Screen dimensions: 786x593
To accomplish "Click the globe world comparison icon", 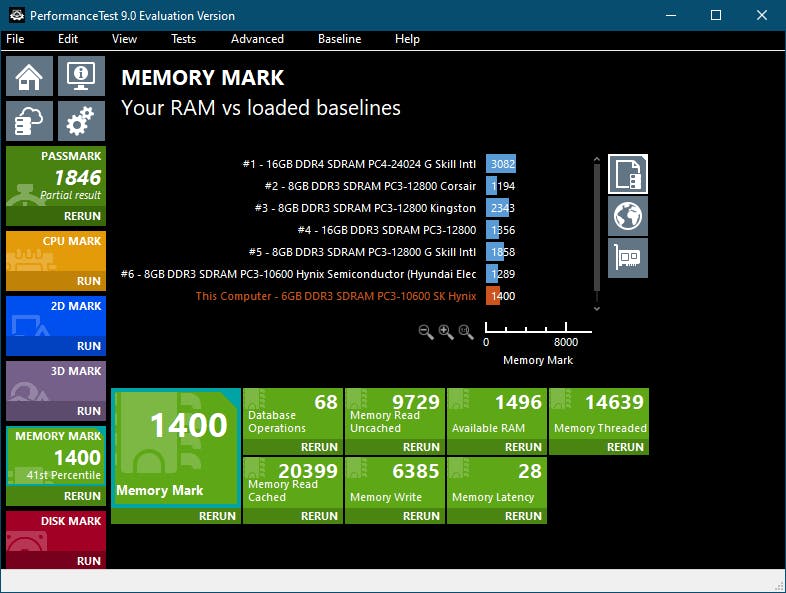I will click(x=628, y=216).
